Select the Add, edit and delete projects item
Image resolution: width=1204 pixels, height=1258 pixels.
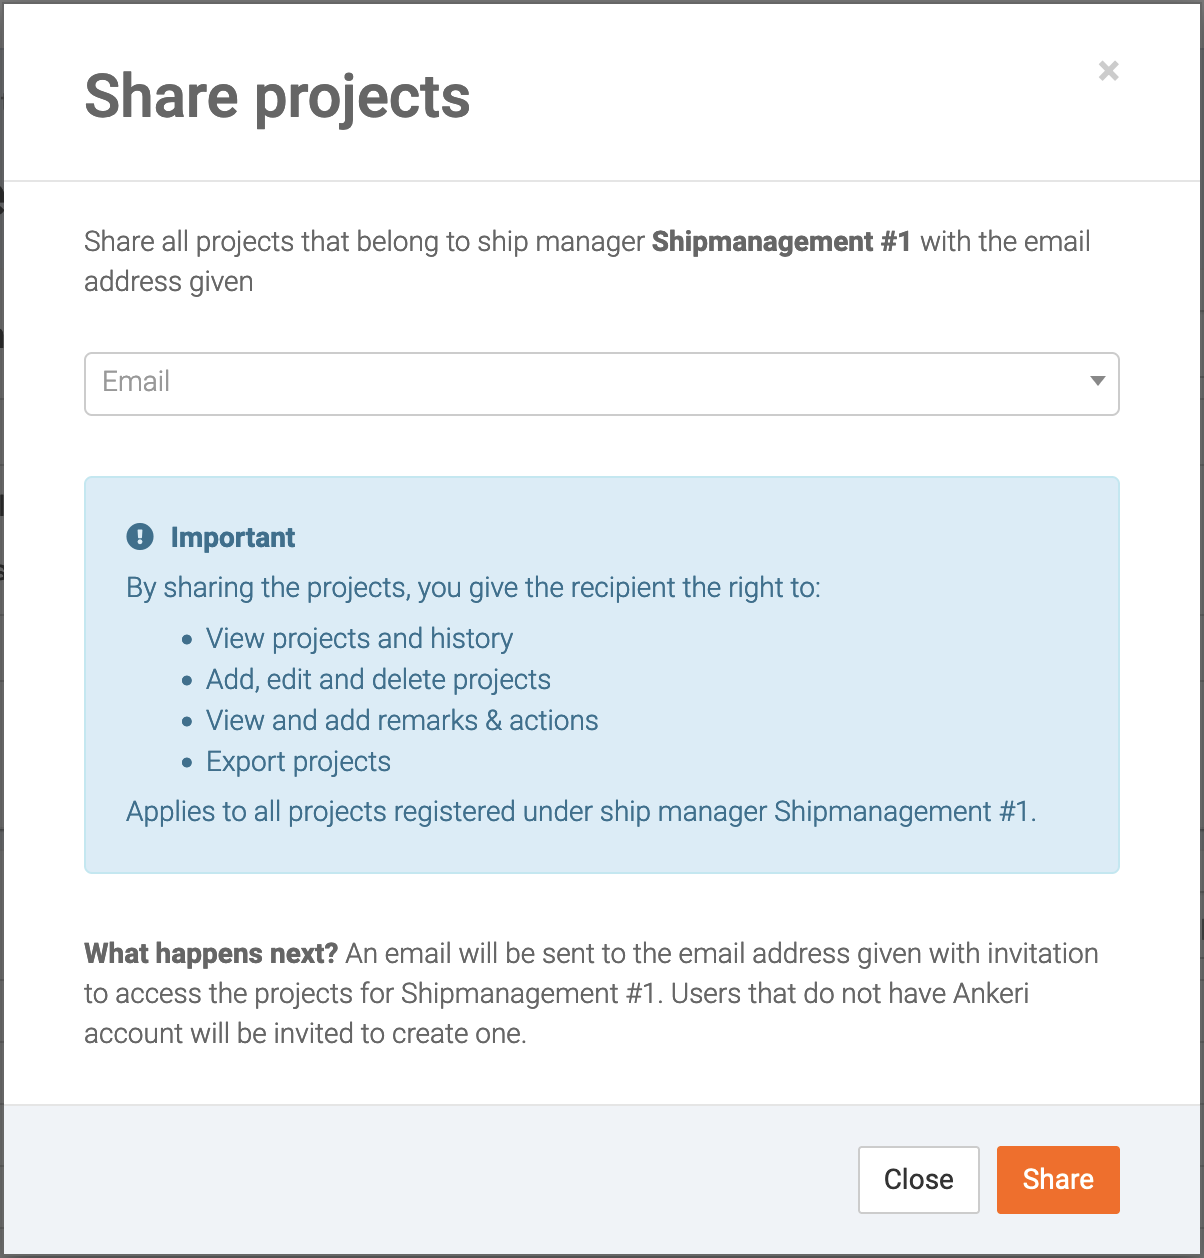[378, 679]
